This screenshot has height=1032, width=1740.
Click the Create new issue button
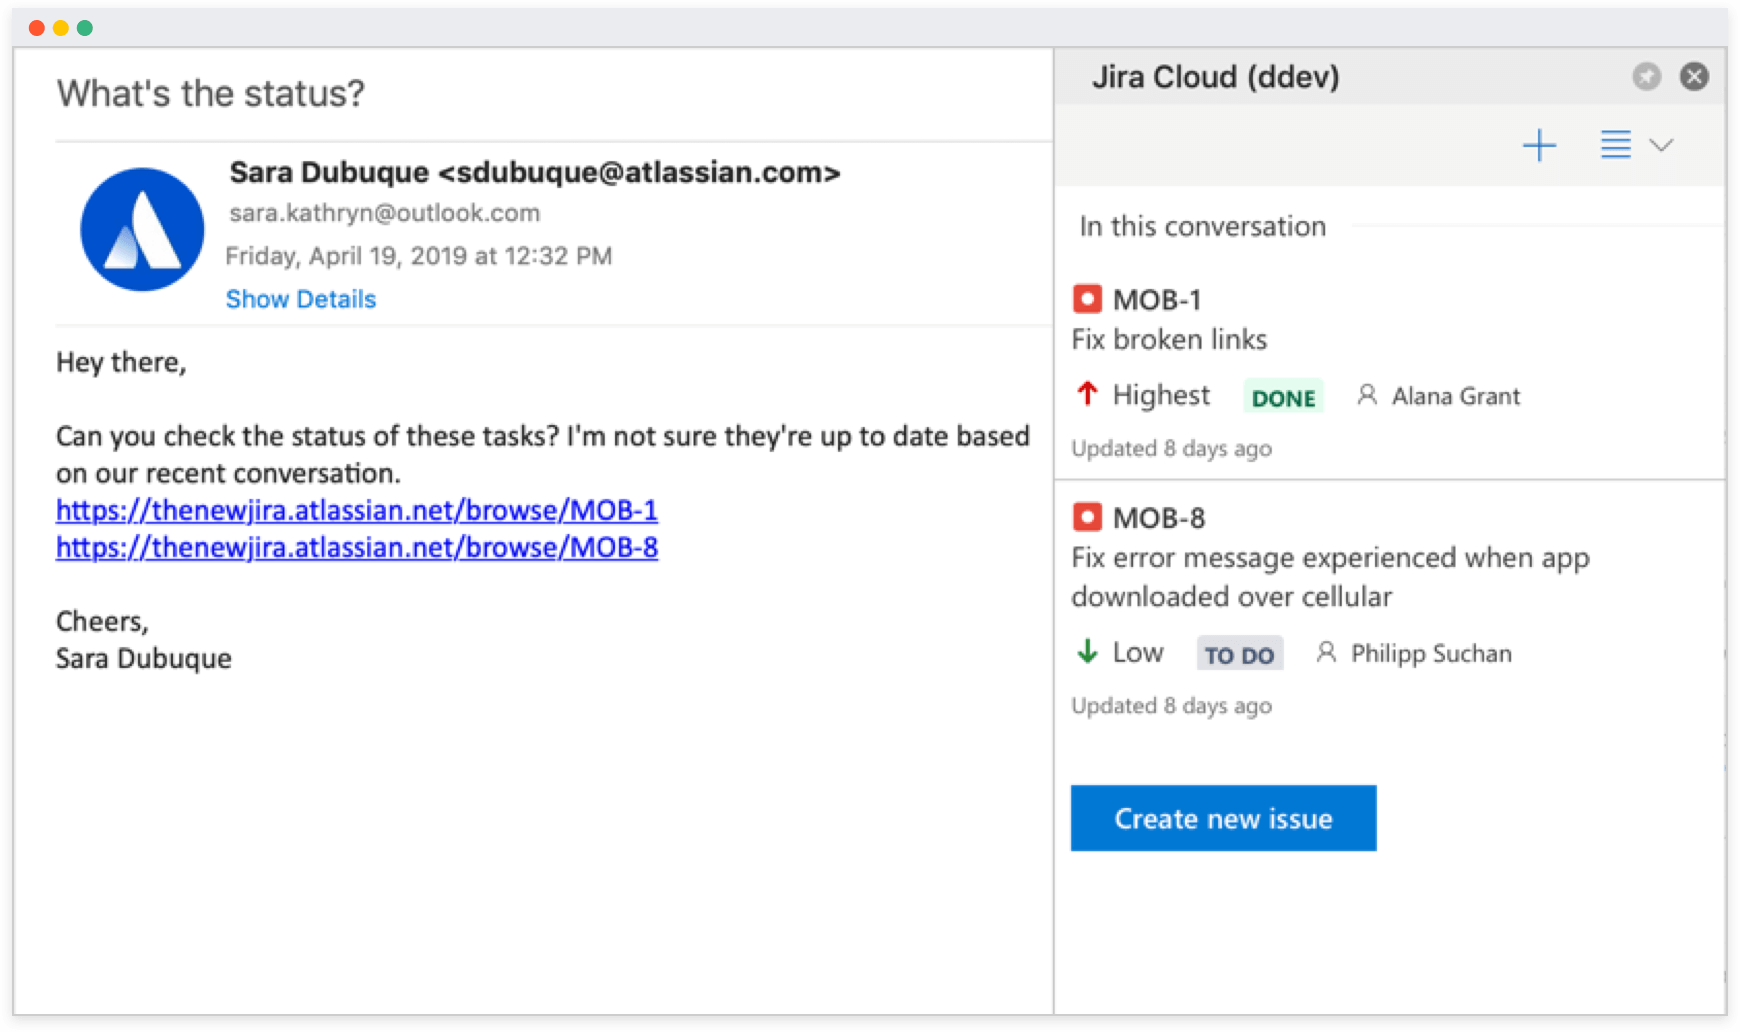[x=1223, y=818]
